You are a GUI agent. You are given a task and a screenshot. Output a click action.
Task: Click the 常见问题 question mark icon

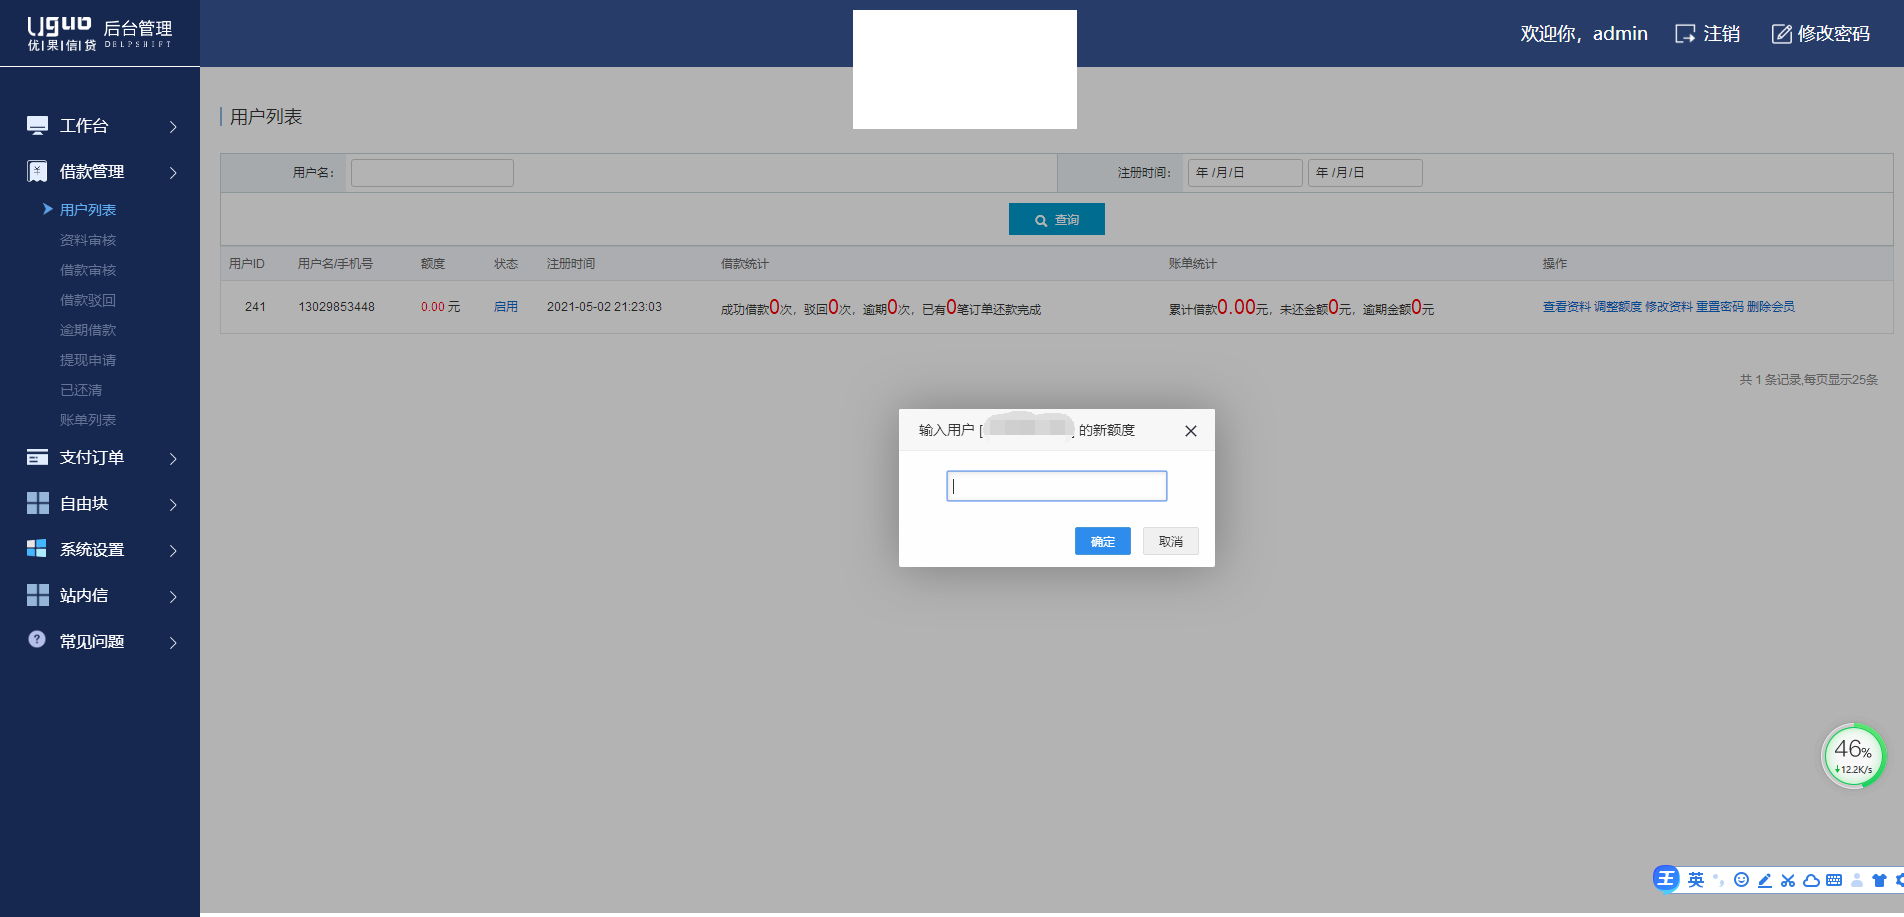coord(37,639)
